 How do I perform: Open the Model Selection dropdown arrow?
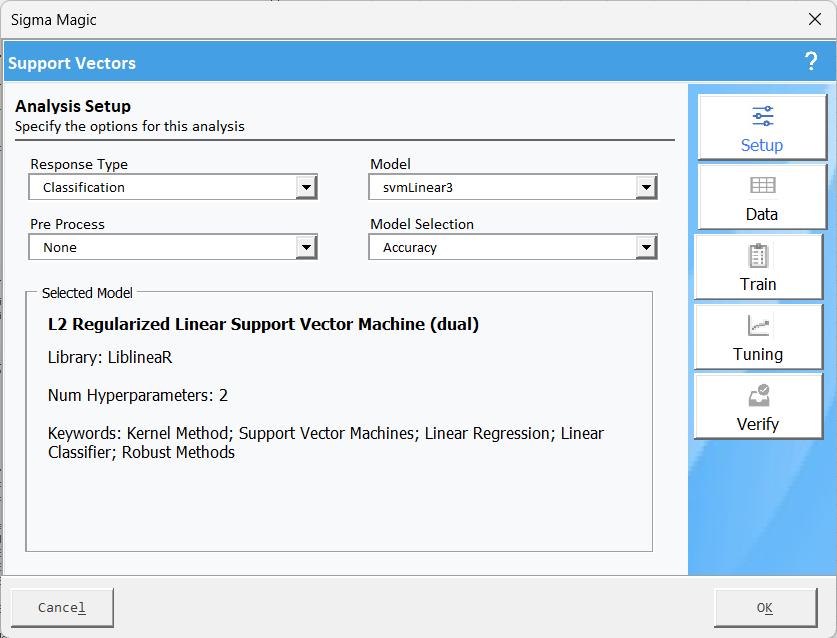point(646,247)
